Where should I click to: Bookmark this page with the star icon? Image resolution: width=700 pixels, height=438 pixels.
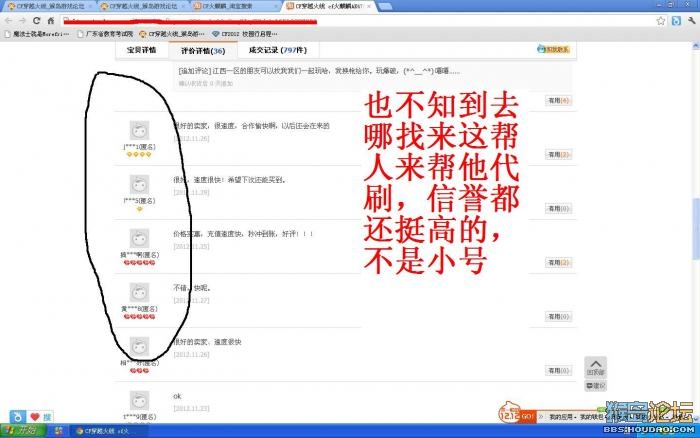point(661,21)
